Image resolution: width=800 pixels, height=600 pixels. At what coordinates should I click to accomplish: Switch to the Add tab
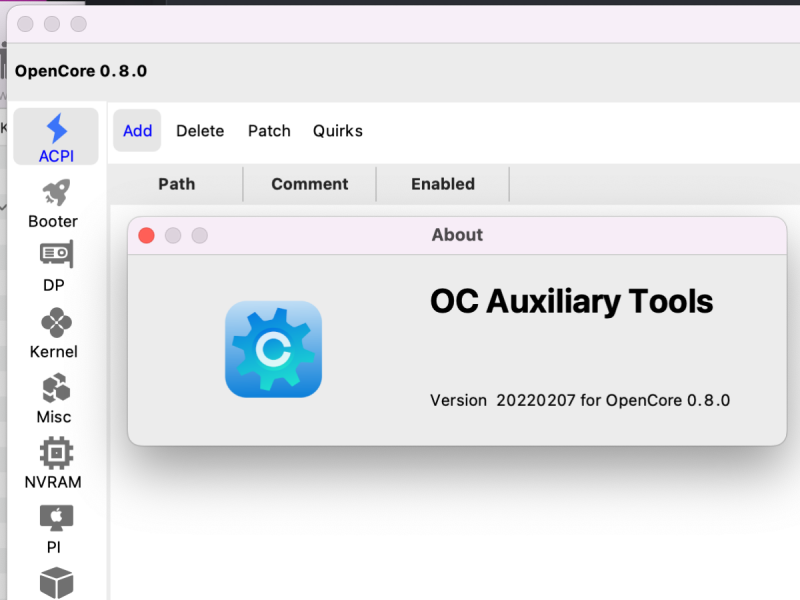[x=137, y=131]
